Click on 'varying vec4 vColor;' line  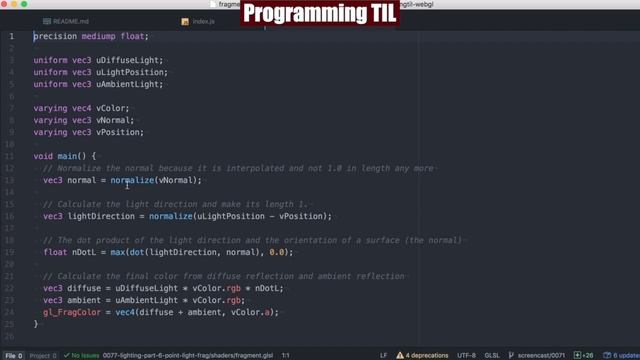[81, 108]
